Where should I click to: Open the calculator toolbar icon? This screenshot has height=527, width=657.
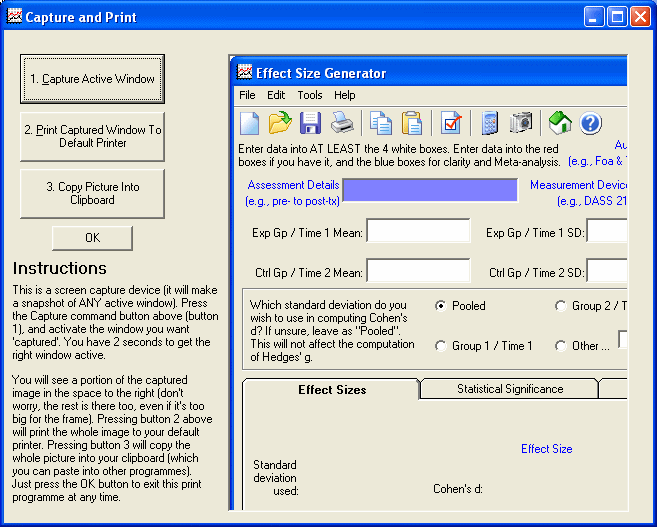[x=490, y=123]
